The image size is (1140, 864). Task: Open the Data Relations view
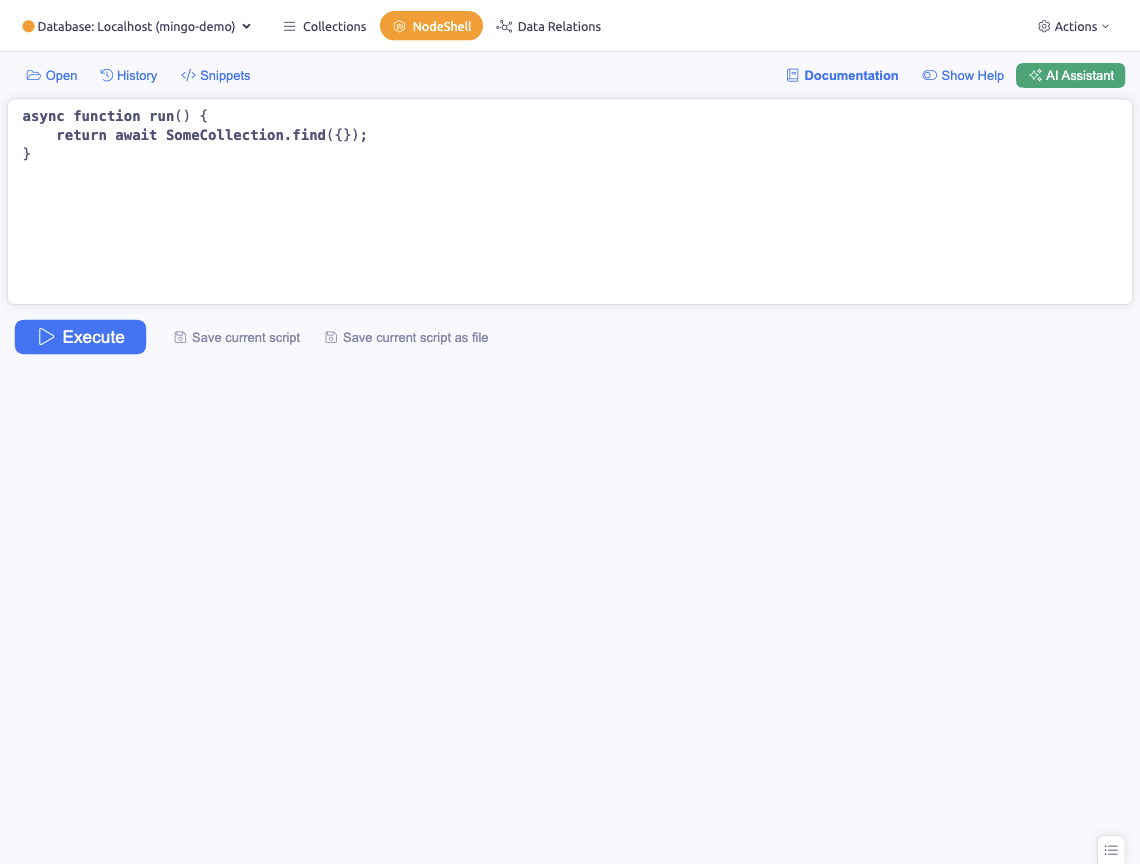pos(548,26)
